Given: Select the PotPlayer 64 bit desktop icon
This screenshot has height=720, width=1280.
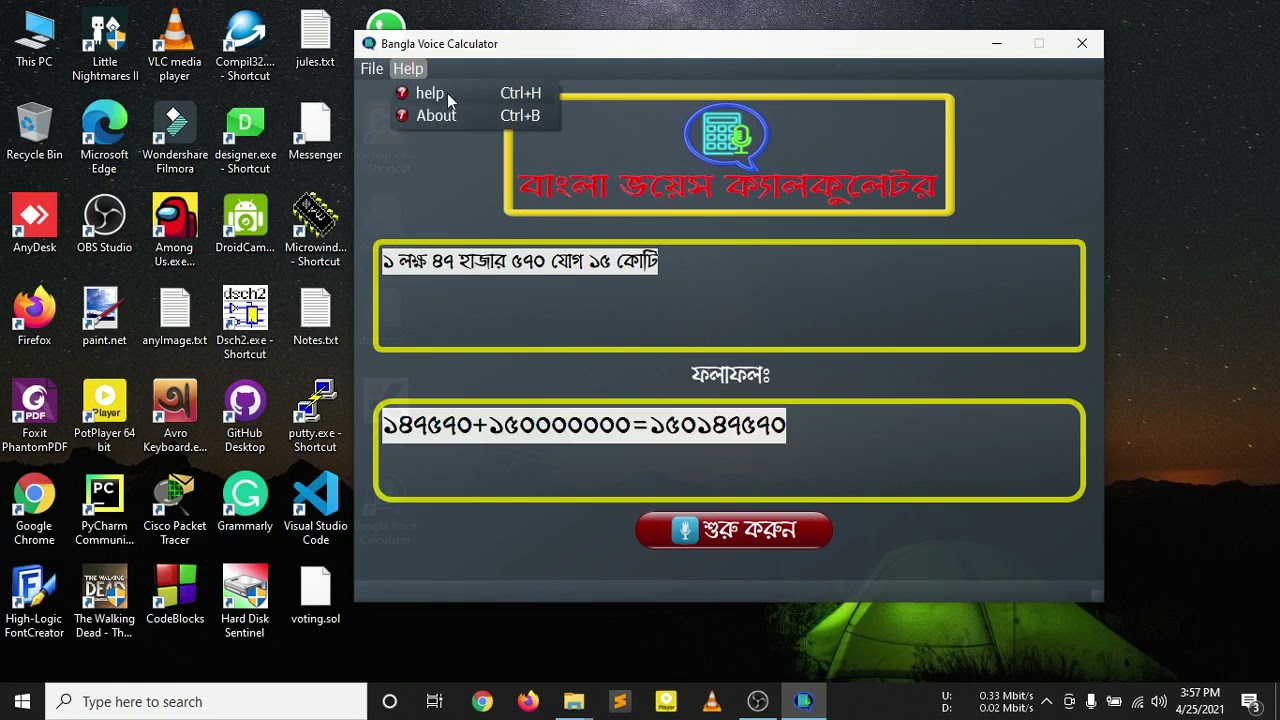Looking at the screenshot, I should tap(105, 418).
